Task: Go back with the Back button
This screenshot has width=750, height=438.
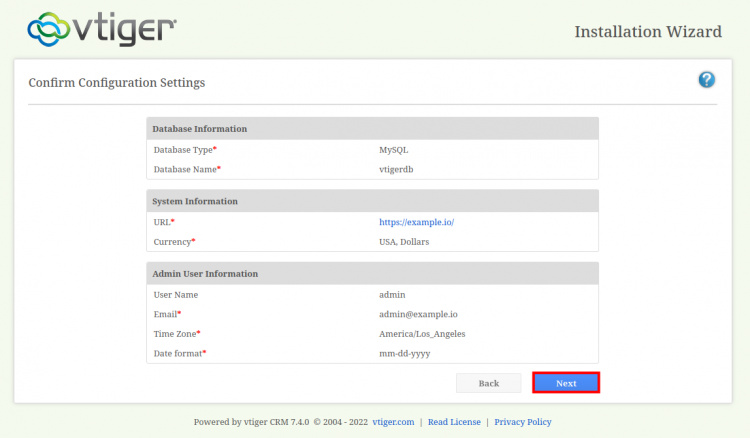Action: [488, 383]
